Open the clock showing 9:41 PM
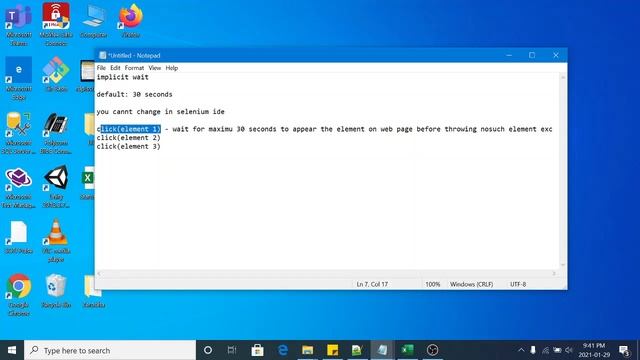 [594, 350]
